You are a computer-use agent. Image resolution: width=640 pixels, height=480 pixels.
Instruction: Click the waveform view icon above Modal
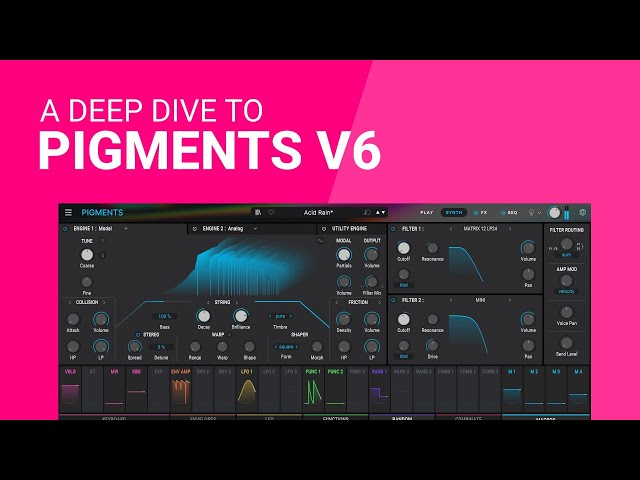[x=320, y=241]
